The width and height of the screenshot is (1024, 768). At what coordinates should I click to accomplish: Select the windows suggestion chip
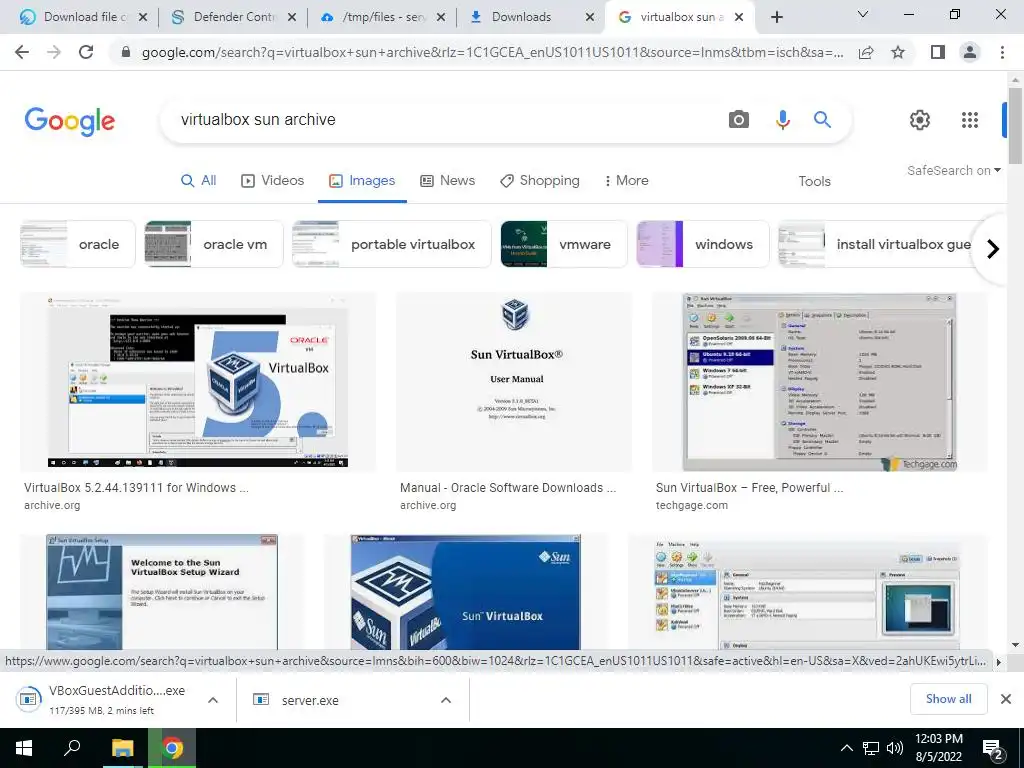coord(703,244)
